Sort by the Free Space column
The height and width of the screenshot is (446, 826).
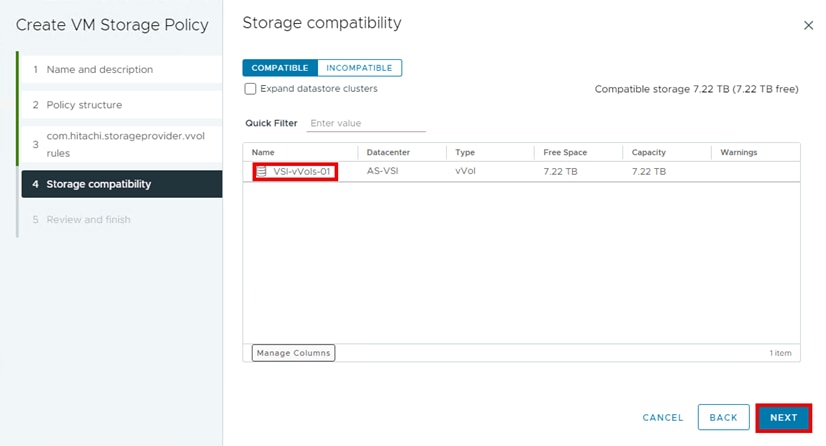tap(566, 152)
